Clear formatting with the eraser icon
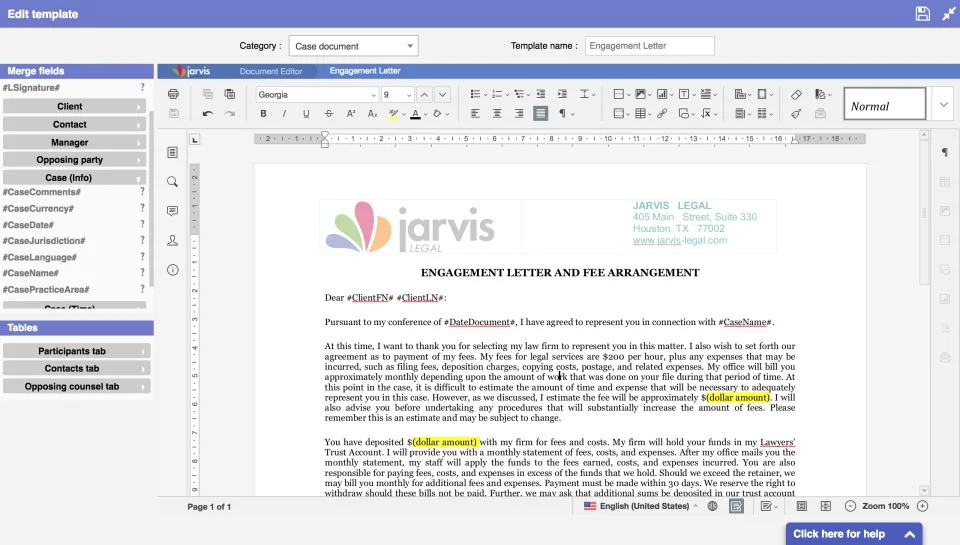The height and width of the screenshot is (545, 960). coord(796,94)
